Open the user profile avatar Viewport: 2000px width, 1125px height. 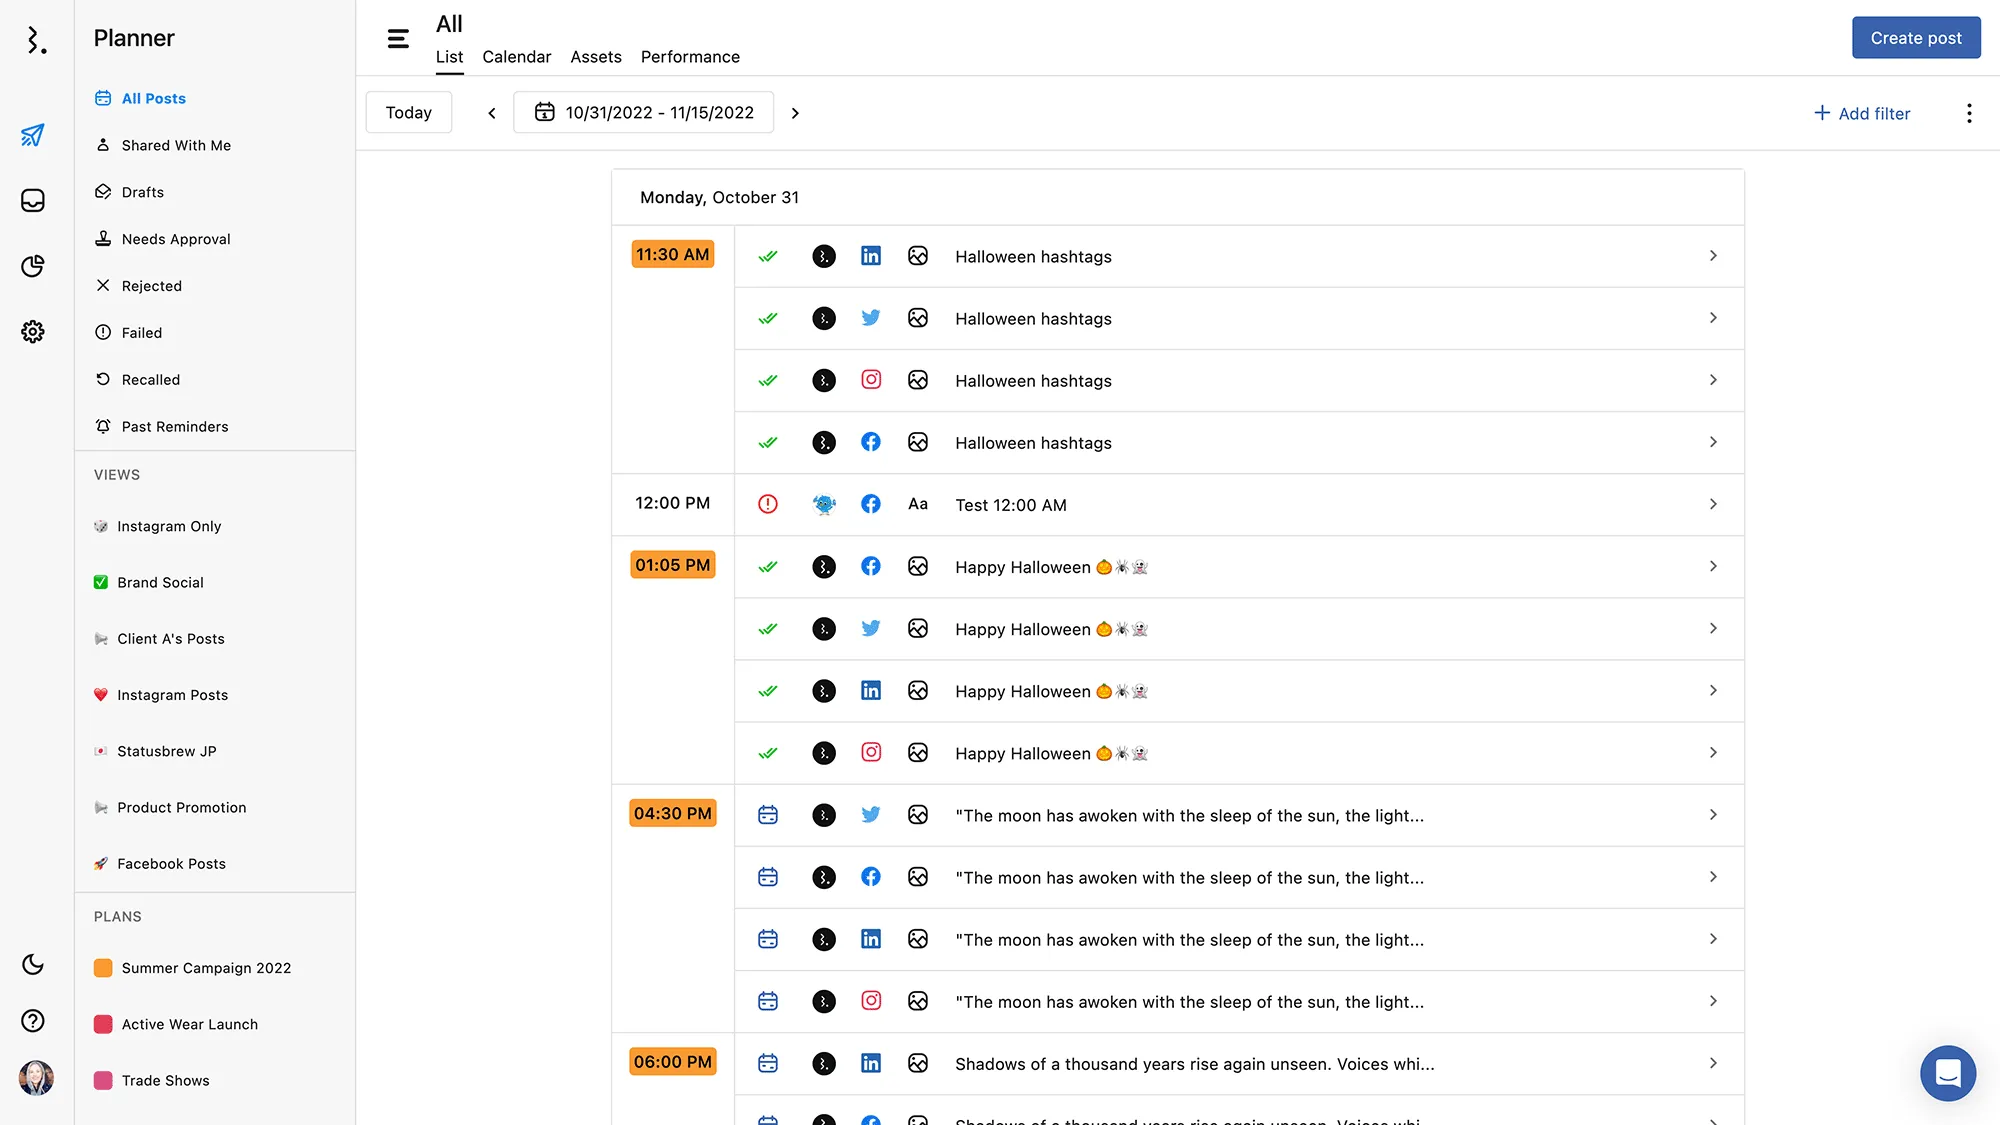pyautogui.click(x=36, y=1078)
